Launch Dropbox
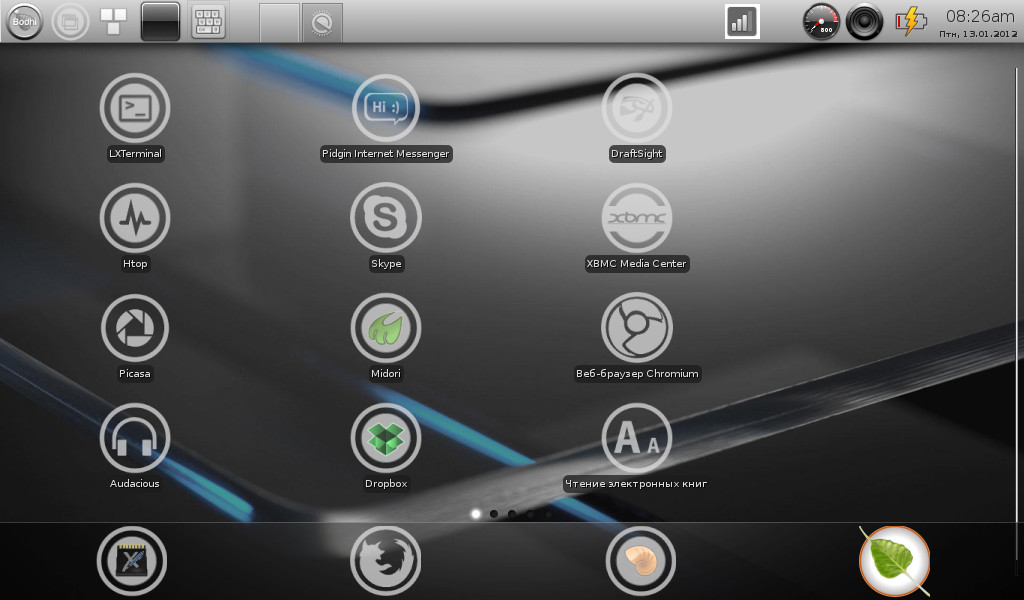Viewport: 1024px width, 600px height. 385,437
